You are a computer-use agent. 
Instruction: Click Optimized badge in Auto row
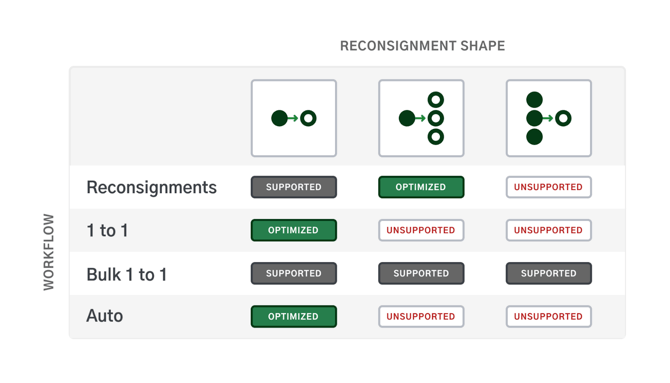[294, 317]
